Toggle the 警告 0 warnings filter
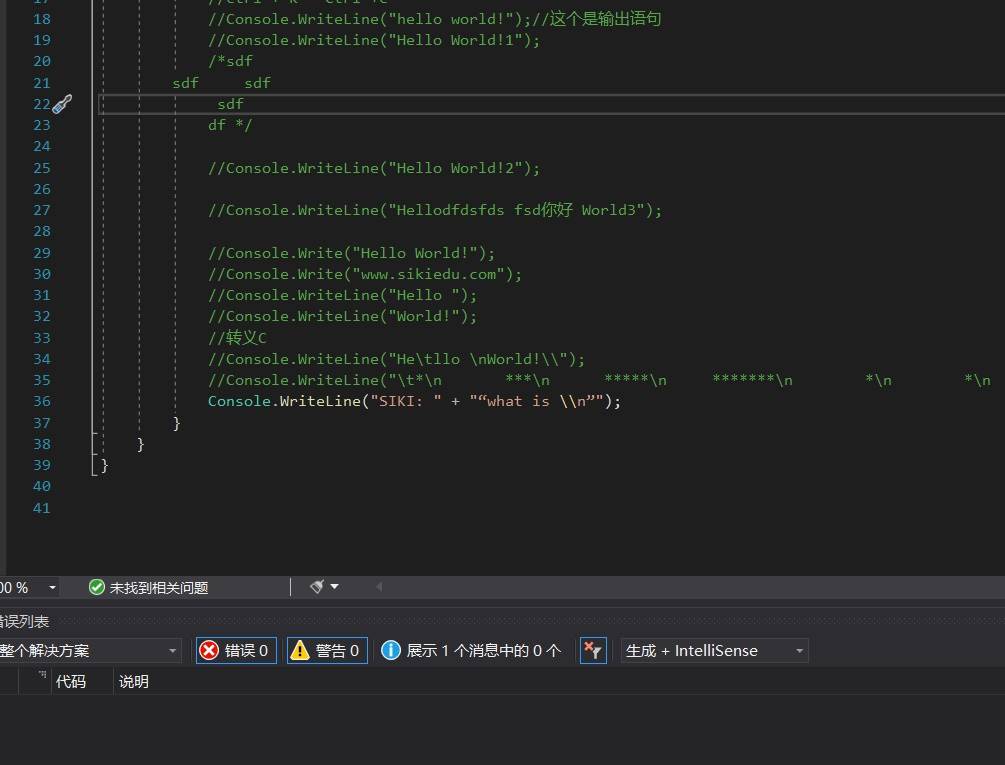The height and width of the screenshot is (765, 1005). (327, 651)
